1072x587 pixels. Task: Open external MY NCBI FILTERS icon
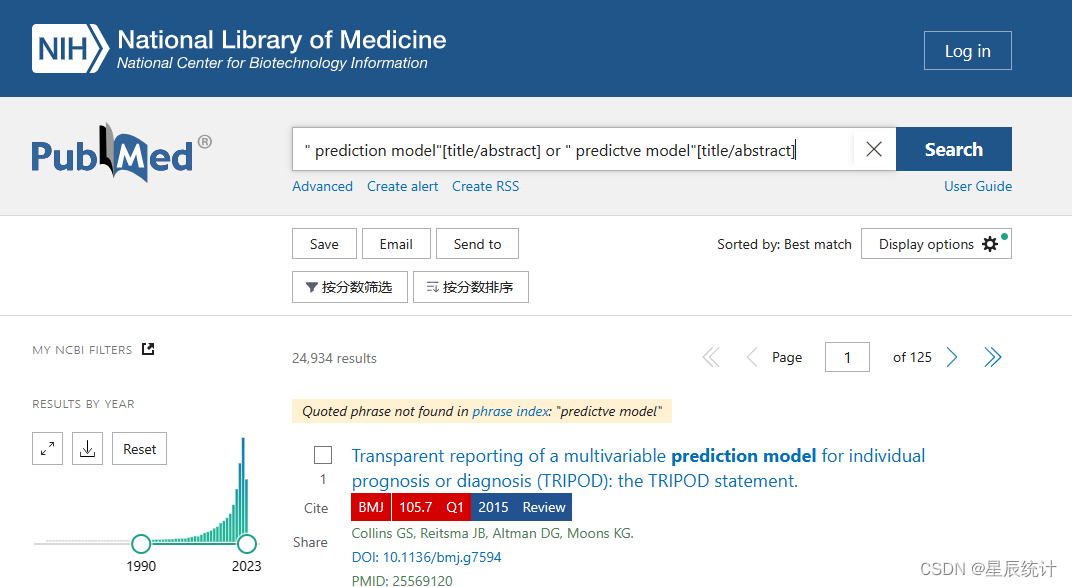point(148,349)
